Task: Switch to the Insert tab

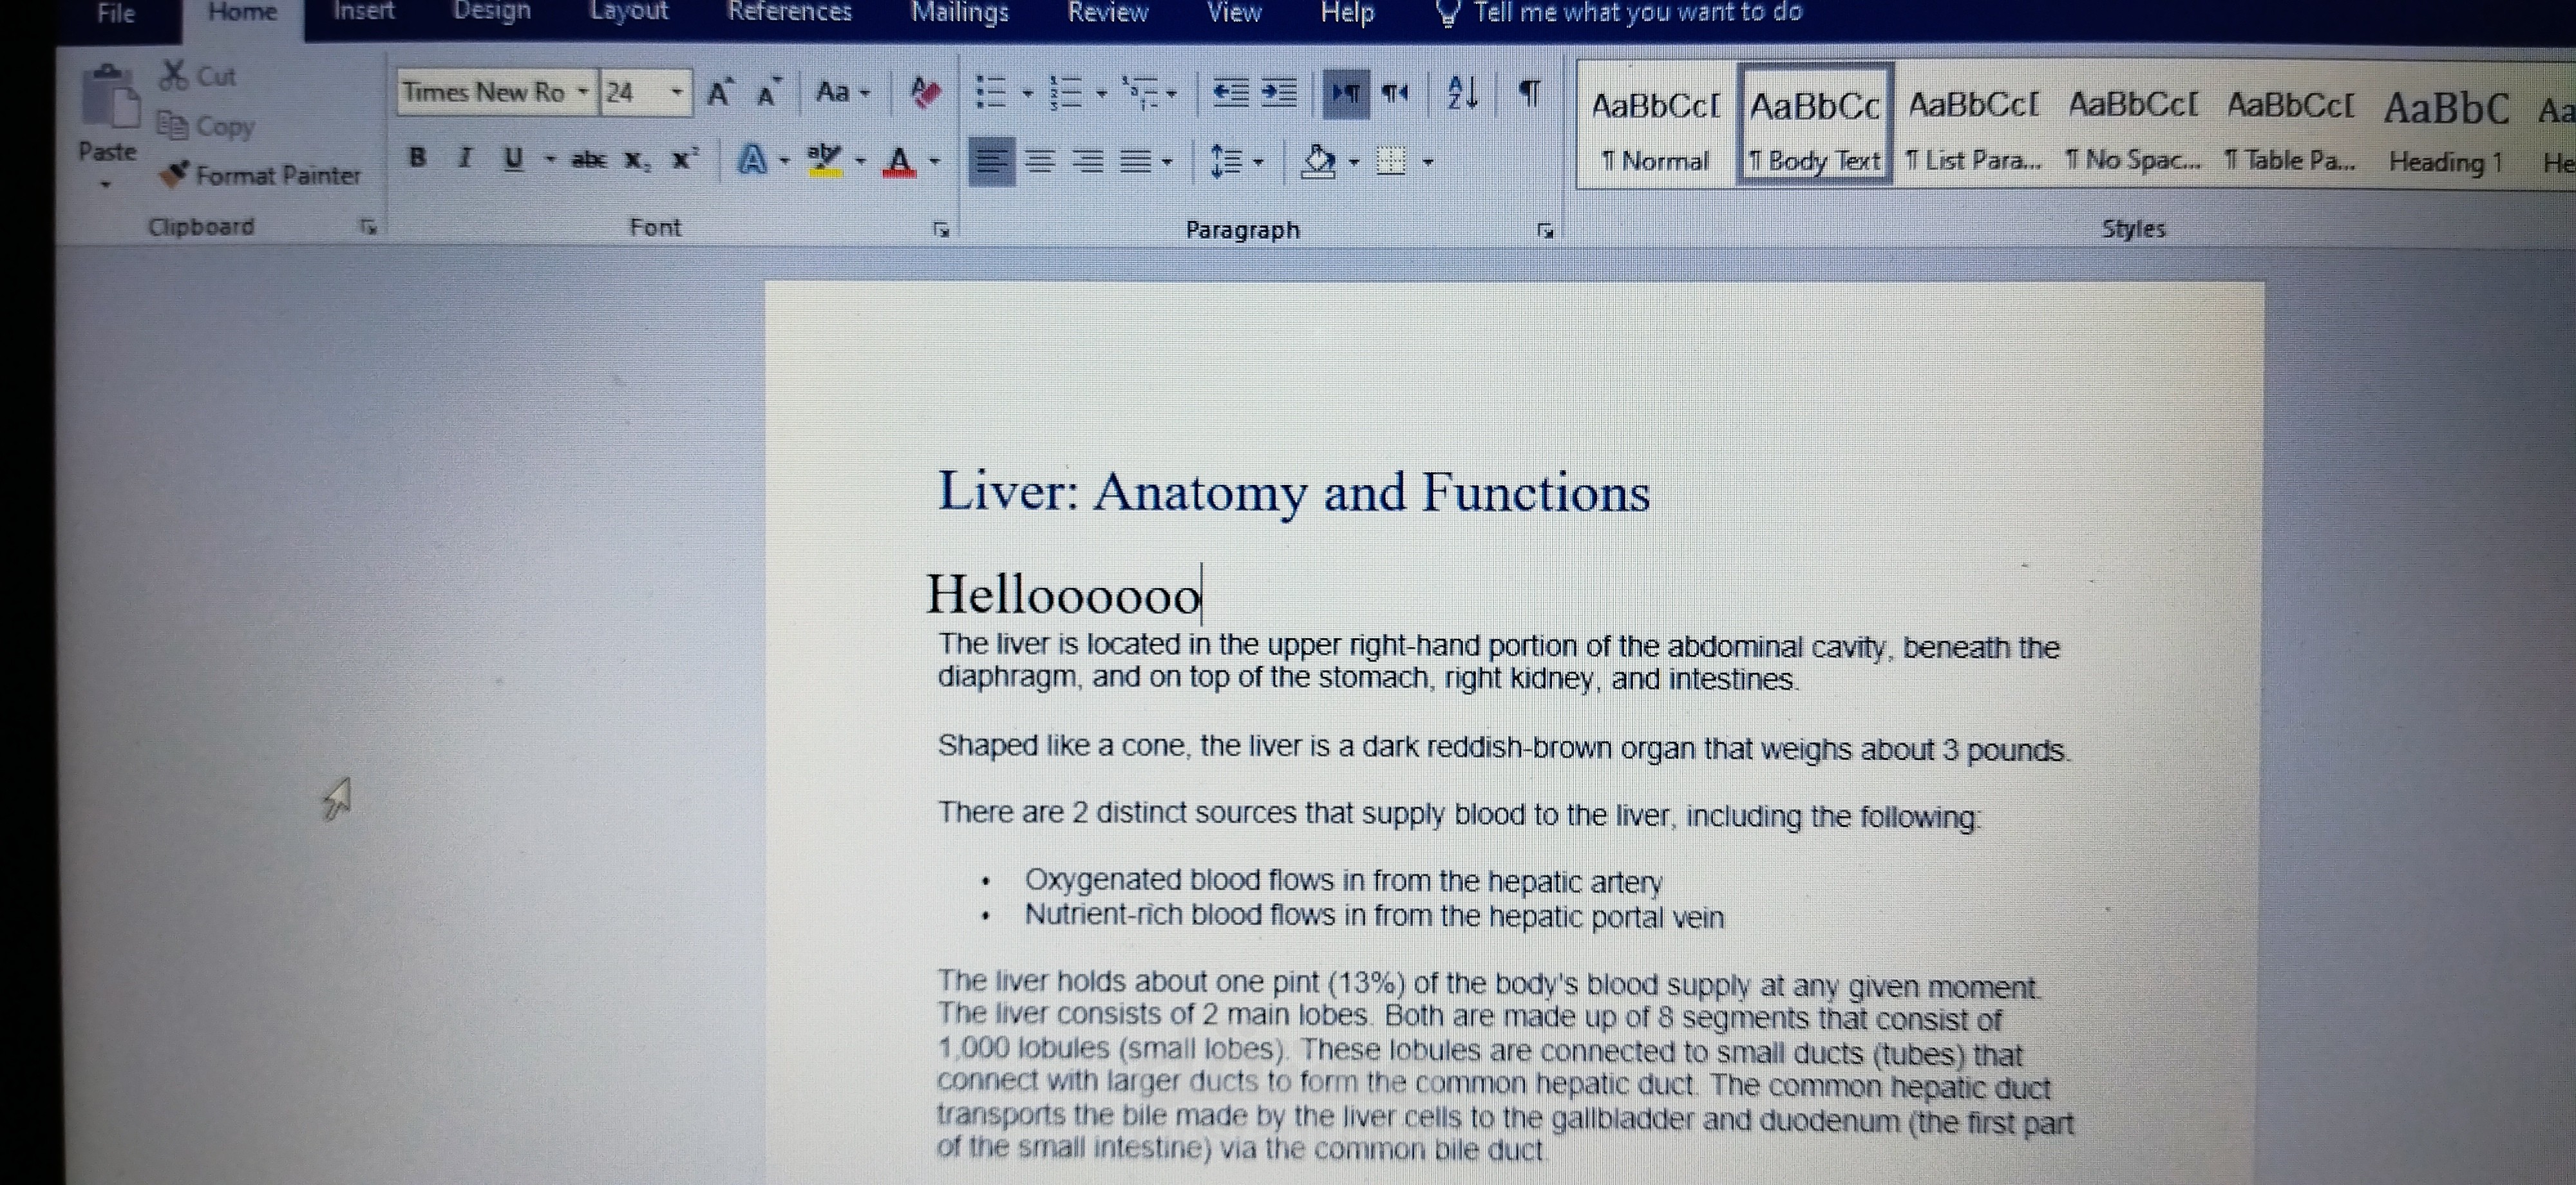Action: 364,12
